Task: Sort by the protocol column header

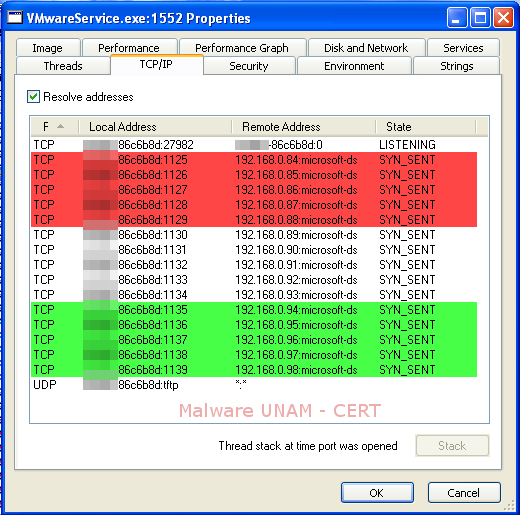Action: (55, 127)
